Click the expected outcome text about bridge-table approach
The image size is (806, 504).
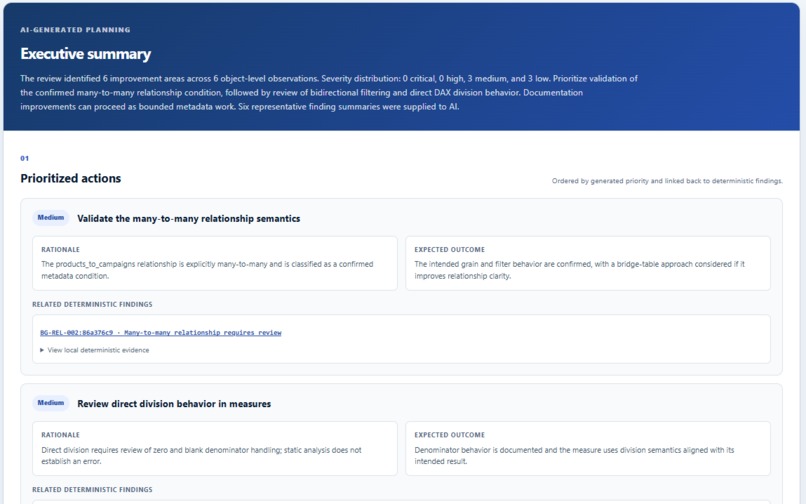[x=579, y=270]
